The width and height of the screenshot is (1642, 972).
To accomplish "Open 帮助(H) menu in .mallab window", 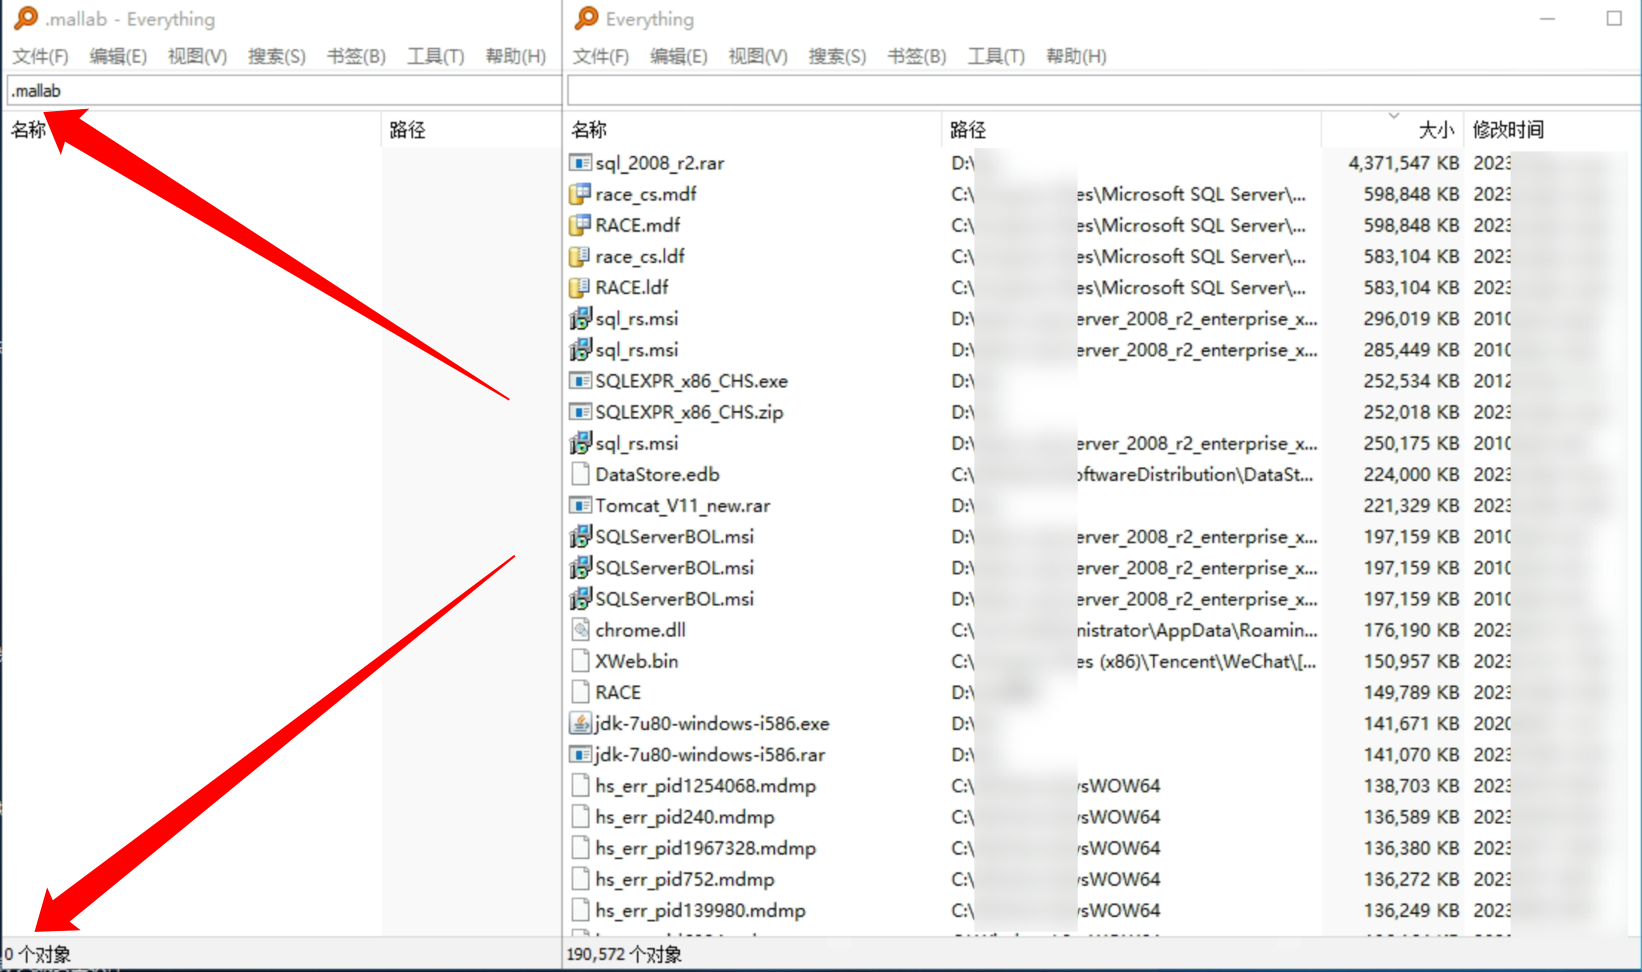I will [516, 56].
